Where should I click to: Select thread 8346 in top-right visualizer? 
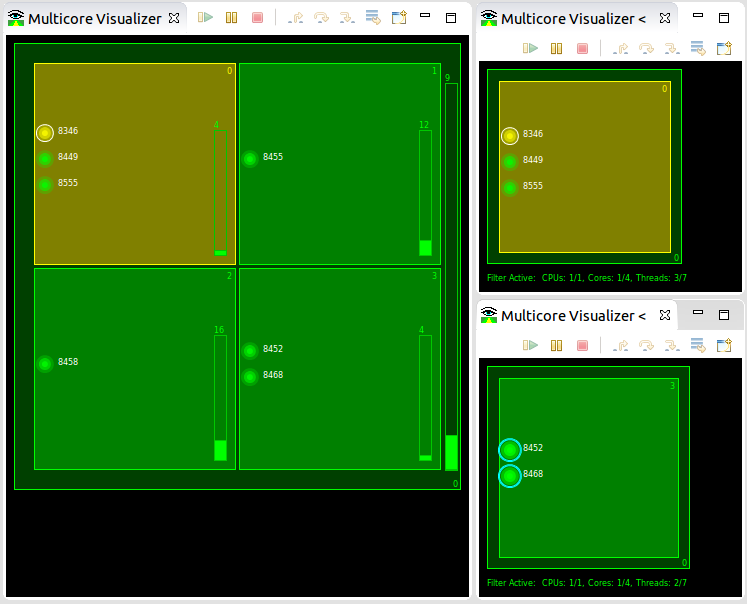510,136
